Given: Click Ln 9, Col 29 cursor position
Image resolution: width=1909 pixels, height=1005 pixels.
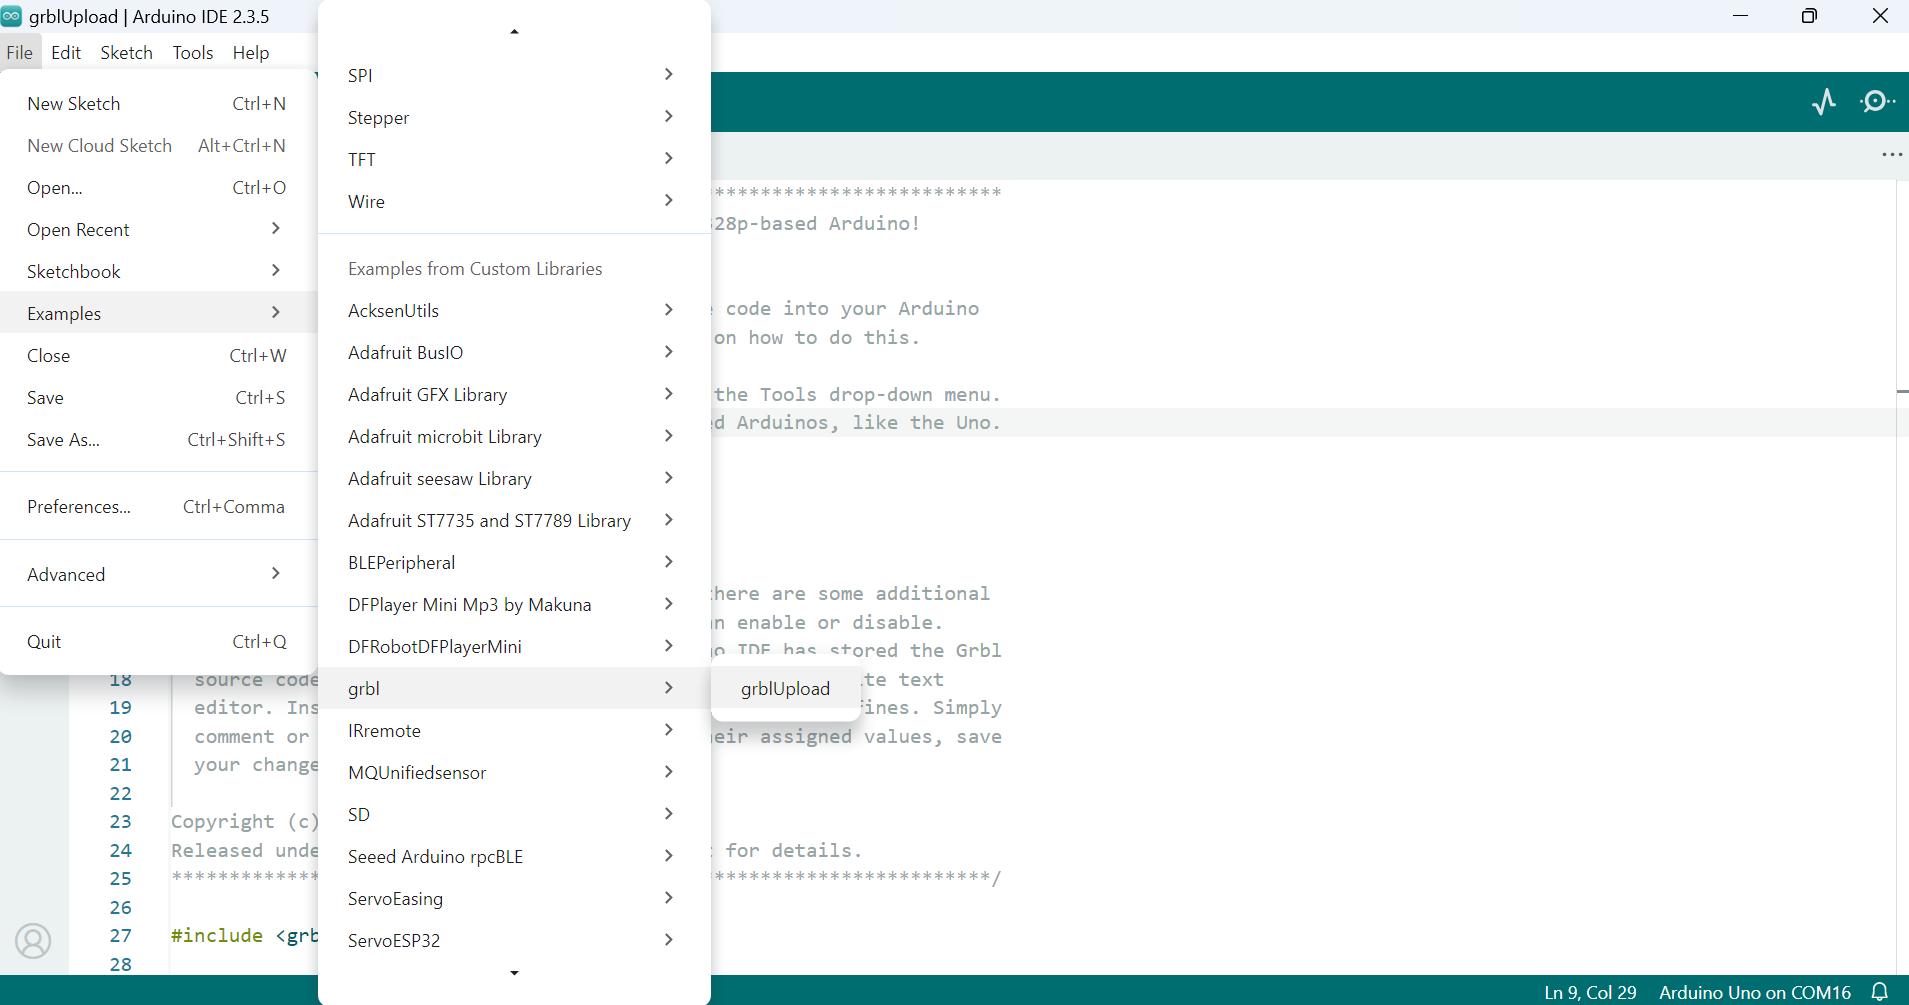Looking at the screenshot, I should point(1590,992).
